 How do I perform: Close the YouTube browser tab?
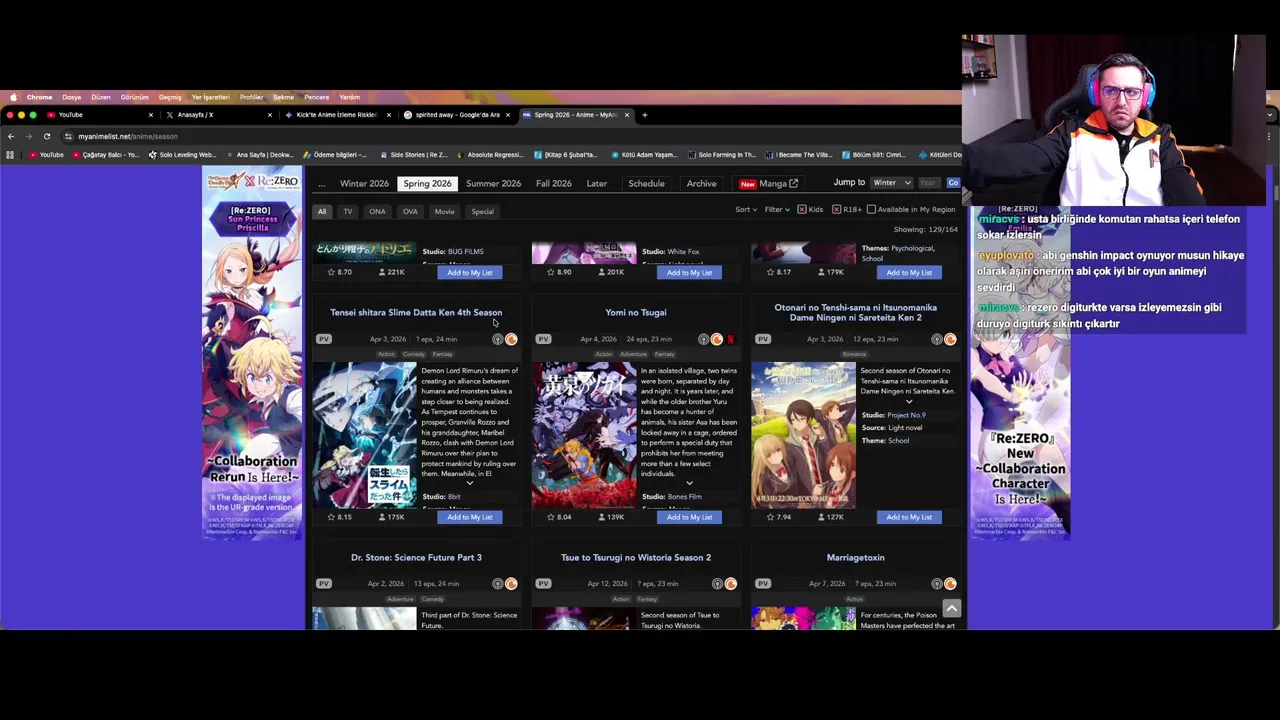point(151,115)
